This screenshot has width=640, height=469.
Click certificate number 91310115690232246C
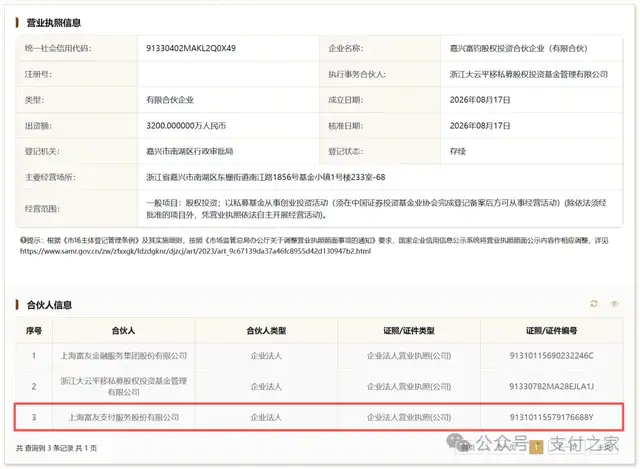click(x=551, y=356)
